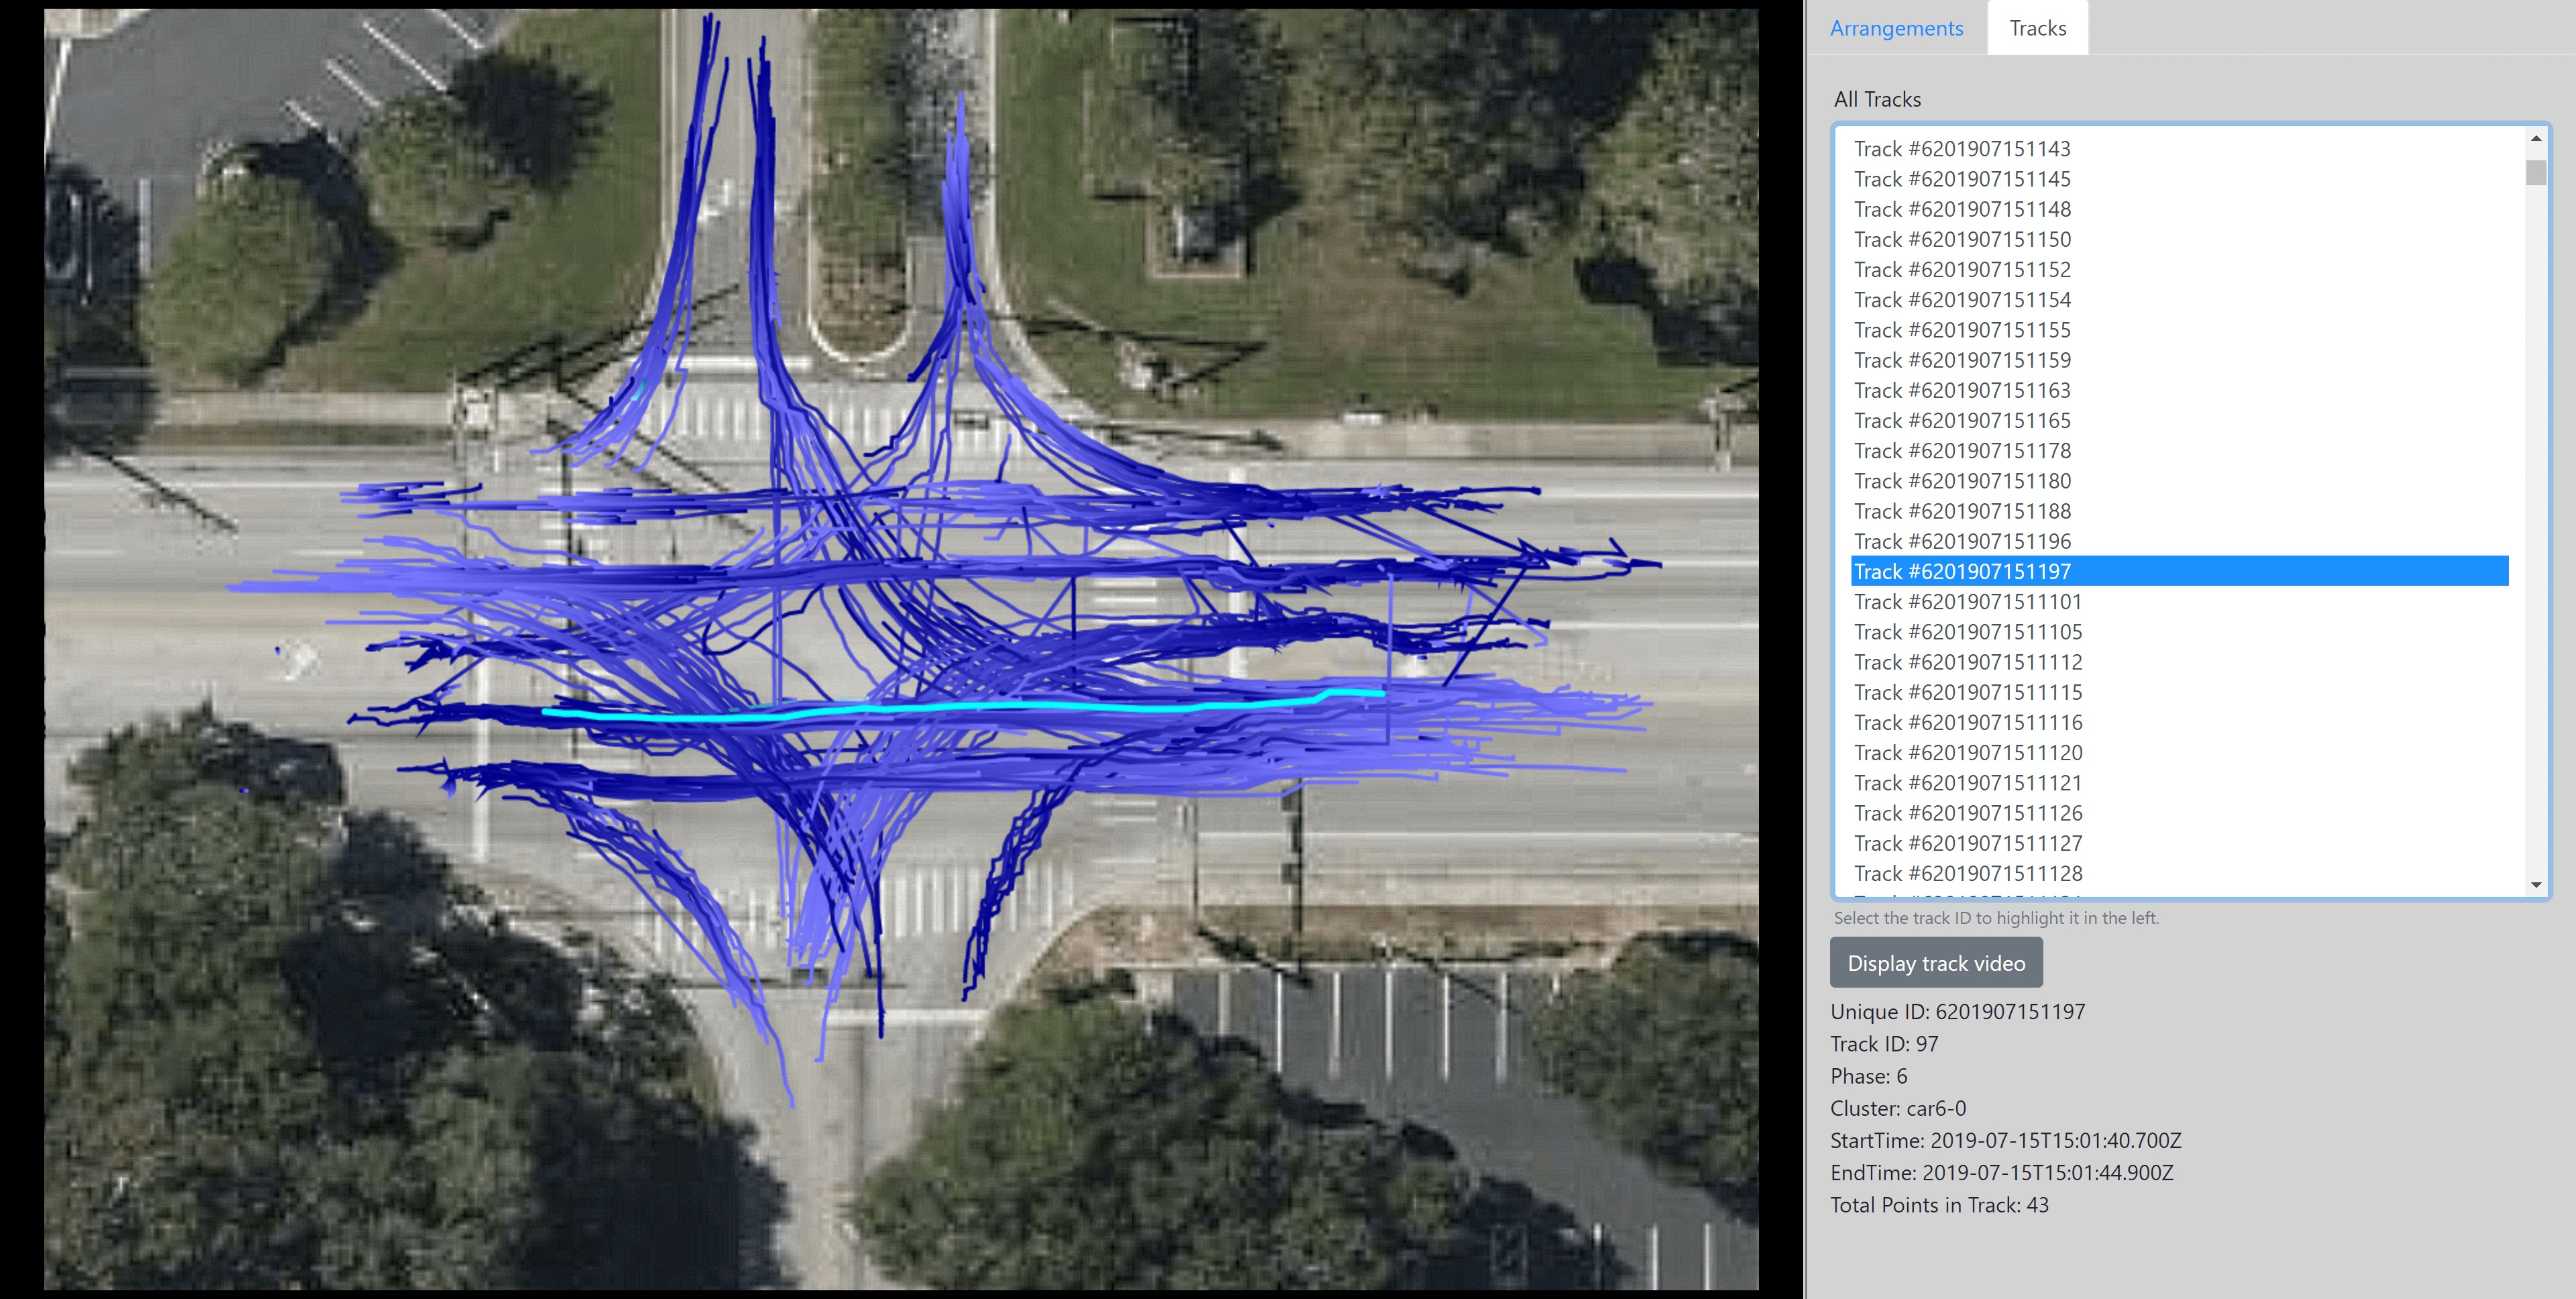2576x1299 pixels.
Task: Select Track #62019071511128 in list
Action: point(1967,874)
